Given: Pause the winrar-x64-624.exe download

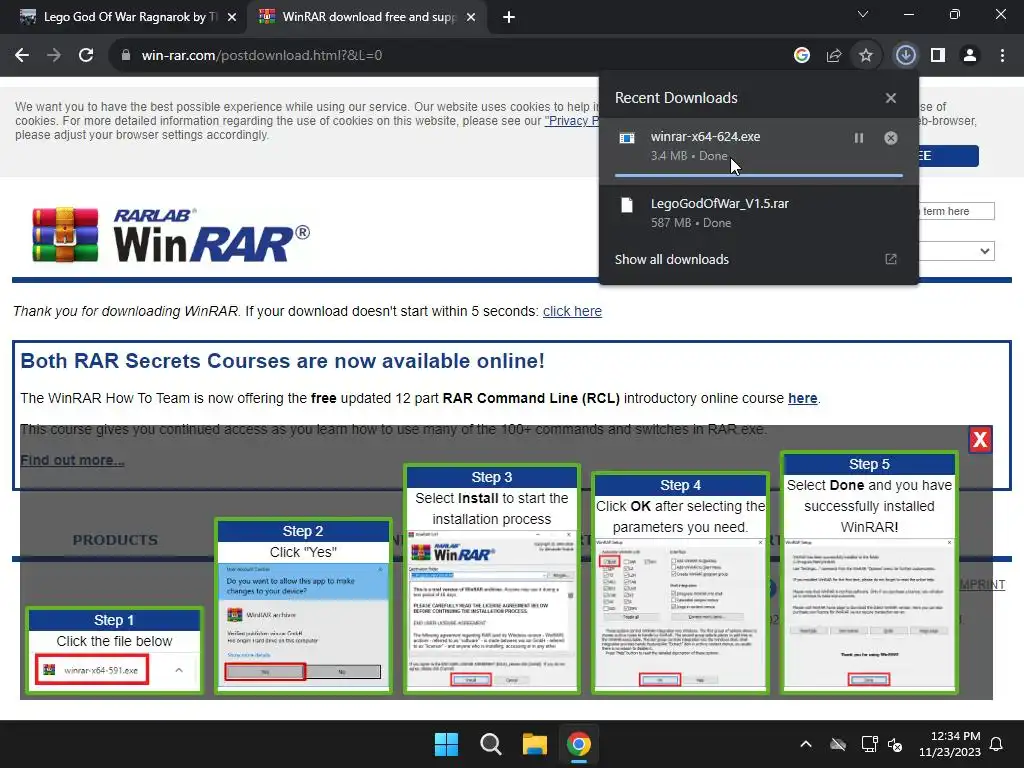Looking at the screenshot, I should tap(859, 138).
